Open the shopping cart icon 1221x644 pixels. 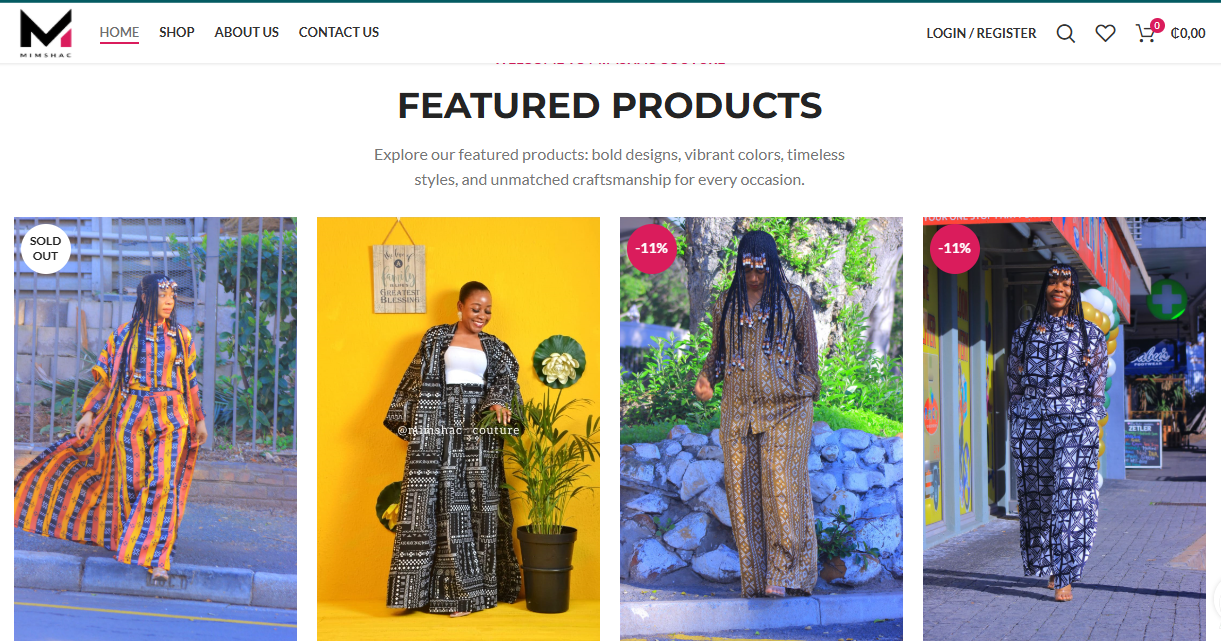click(x=1145, y=34)
